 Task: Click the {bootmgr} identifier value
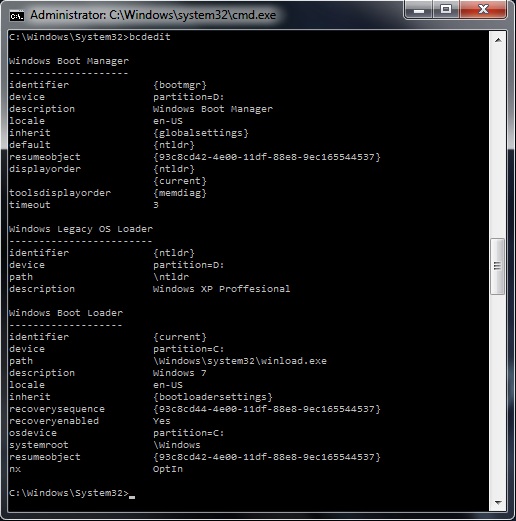[x=180, y=85]
